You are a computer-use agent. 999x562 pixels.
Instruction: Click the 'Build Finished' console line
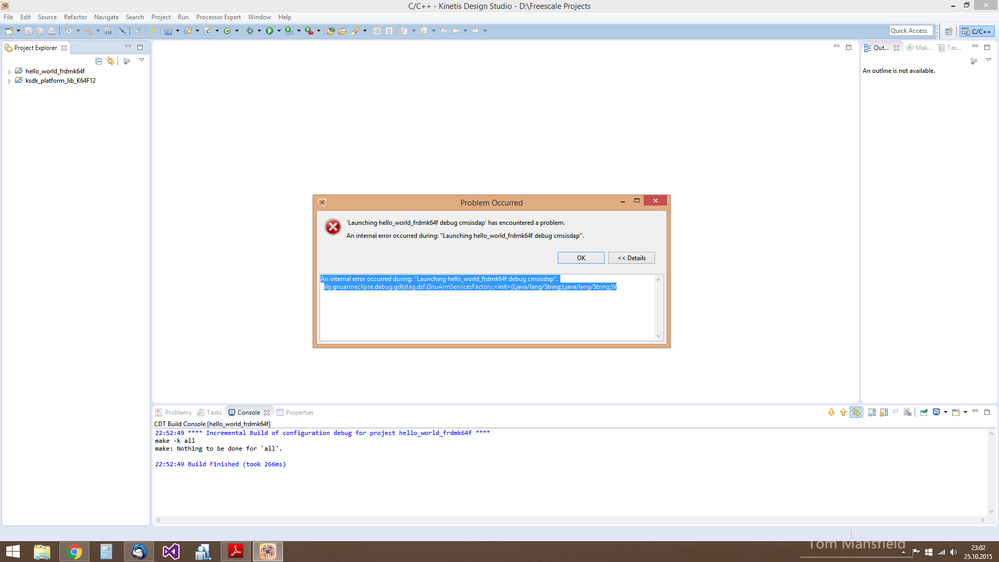pos(220,465)
